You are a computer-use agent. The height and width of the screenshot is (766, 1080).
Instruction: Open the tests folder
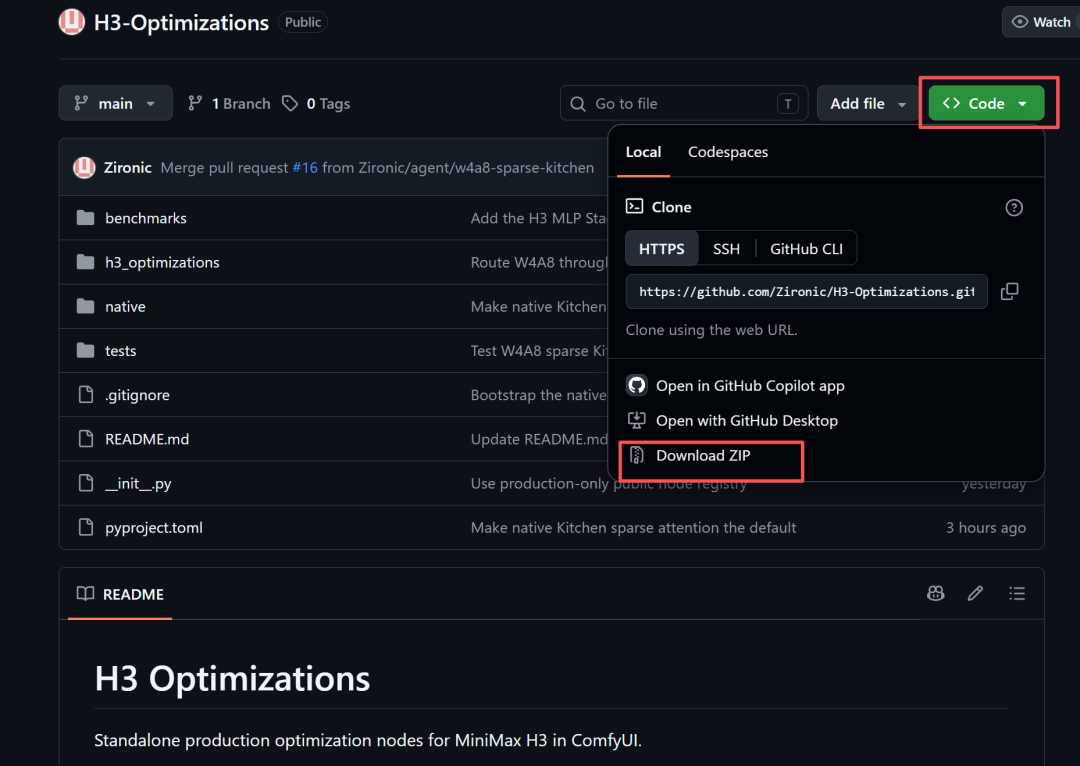121,351
